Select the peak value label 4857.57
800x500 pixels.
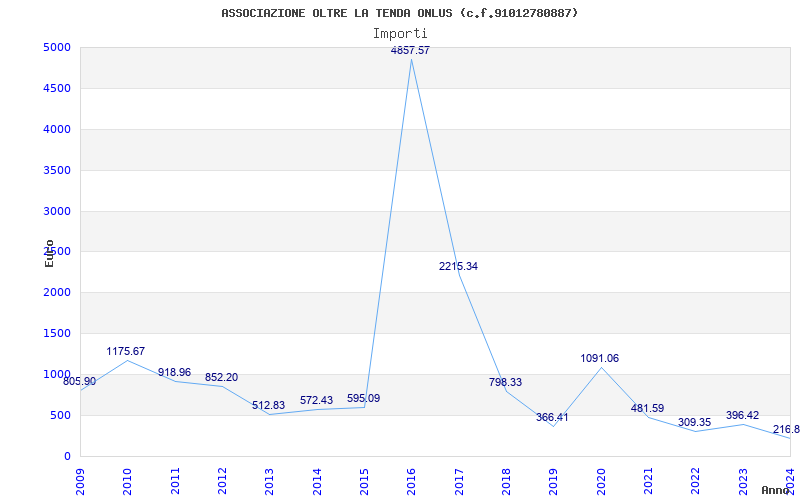[410, 51]
